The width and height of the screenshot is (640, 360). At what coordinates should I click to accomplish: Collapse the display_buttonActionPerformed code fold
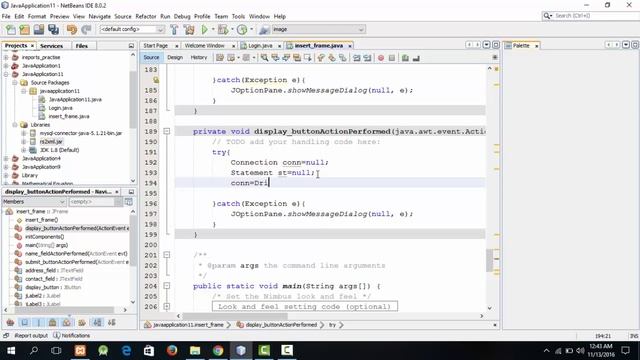tap(167, 131)
